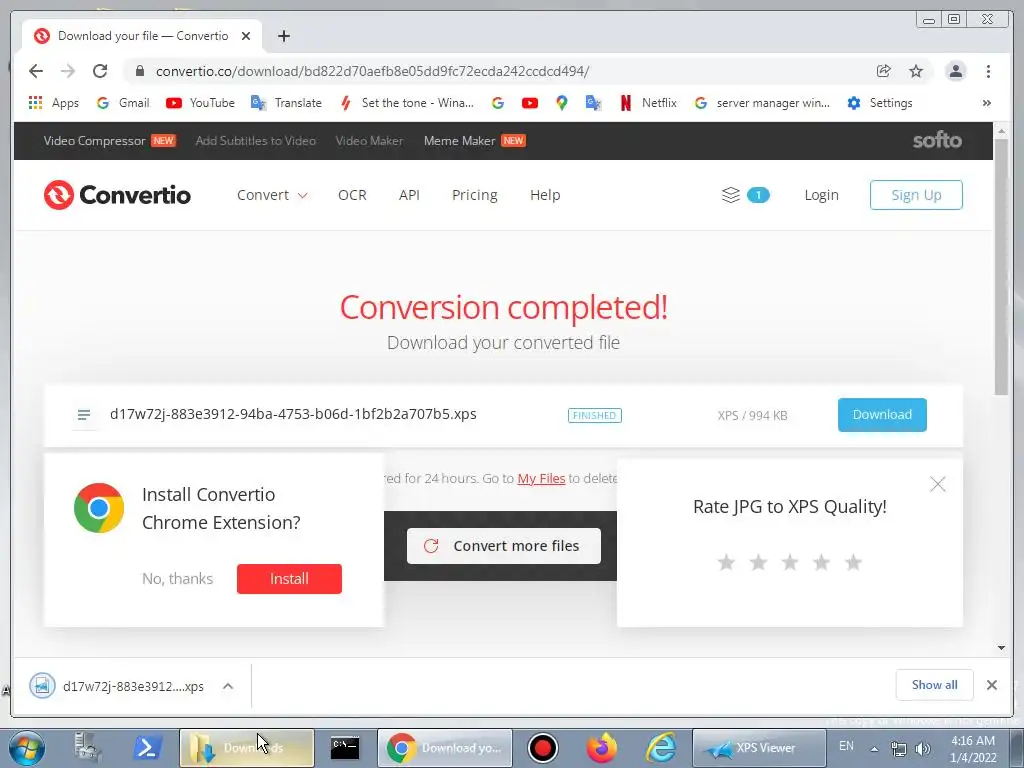Show hidden system tray icons
1024x768 pixels.
click(x=874, y=749)
